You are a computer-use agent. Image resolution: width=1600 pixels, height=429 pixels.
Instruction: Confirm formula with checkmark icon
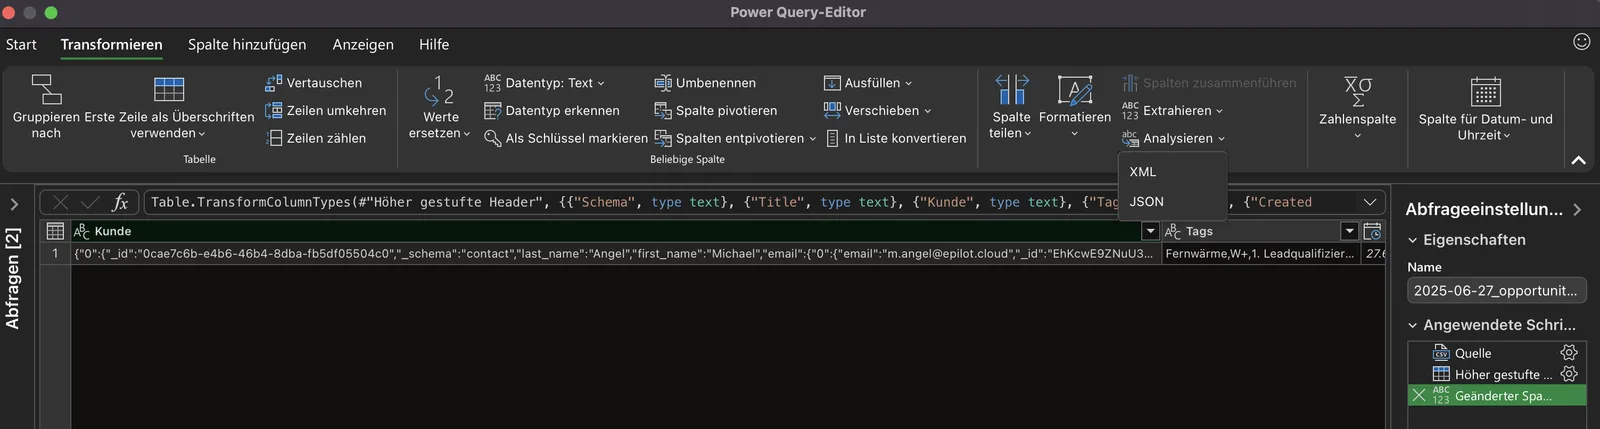[x=90, y=202]
